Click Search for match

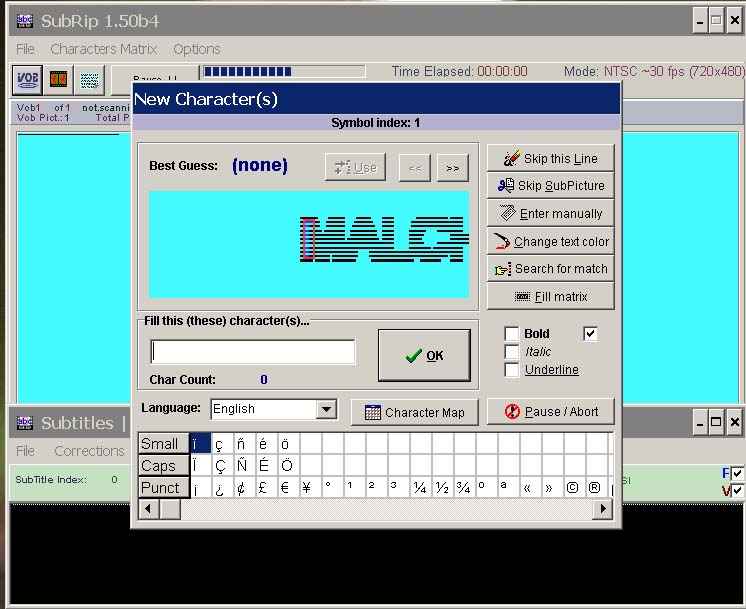pos(550,269)
